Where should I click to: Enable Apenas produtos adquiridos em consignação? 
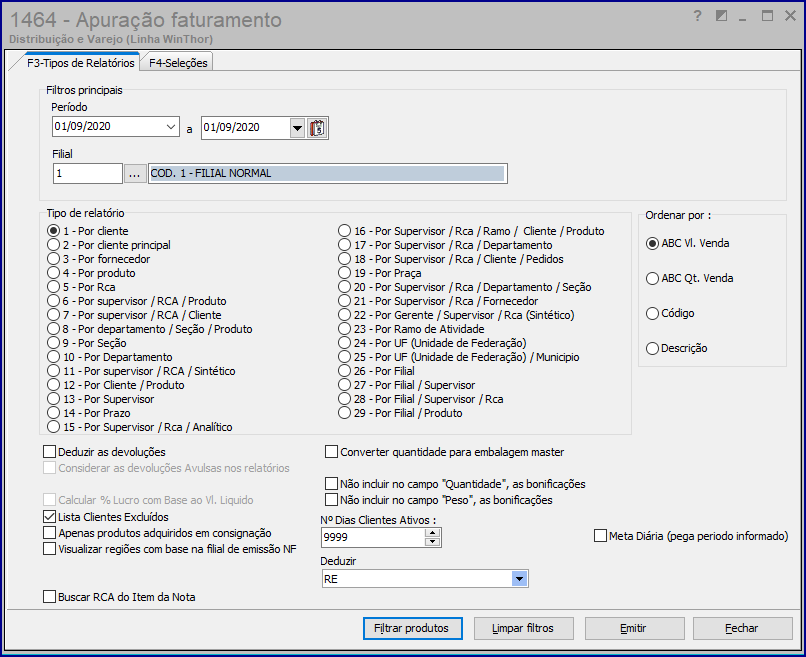157,533
